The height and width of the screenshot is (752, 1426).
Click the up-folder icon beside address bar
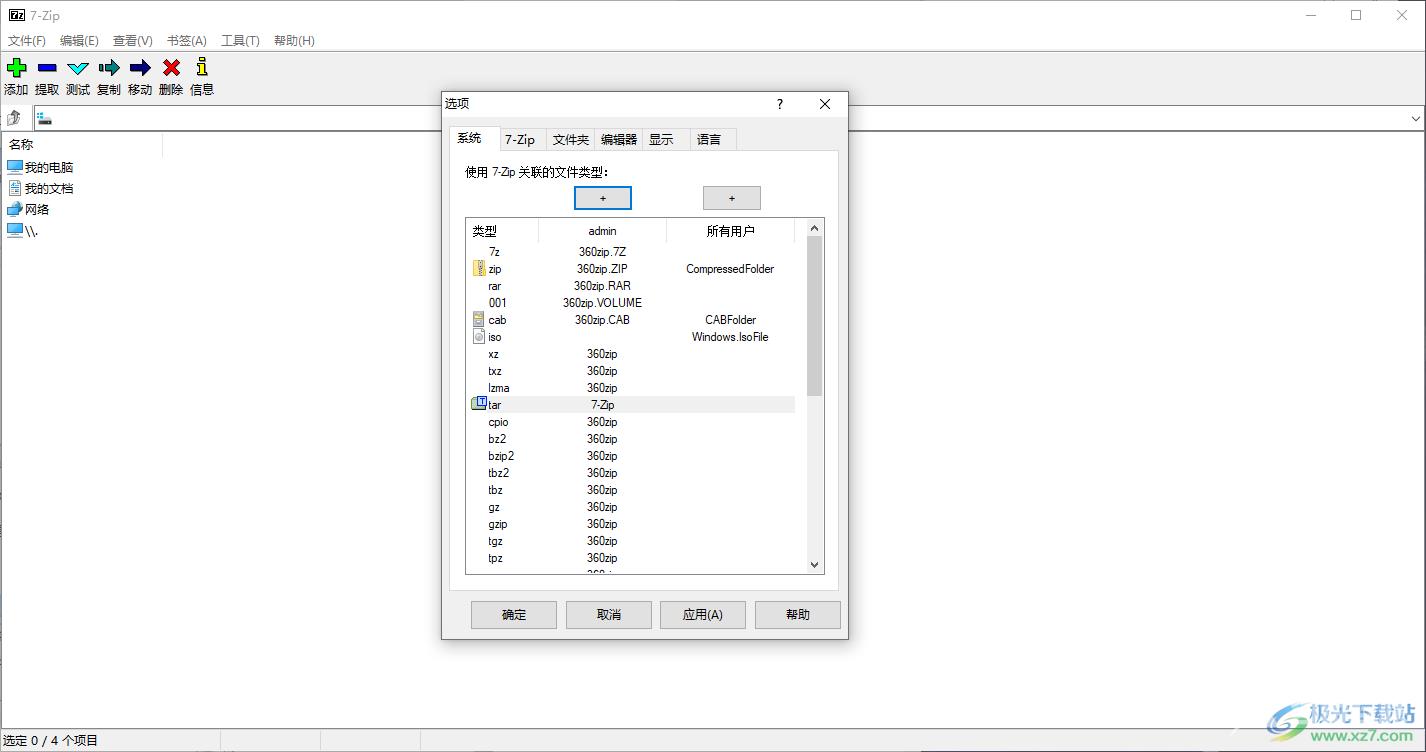[x=14, y=118]
